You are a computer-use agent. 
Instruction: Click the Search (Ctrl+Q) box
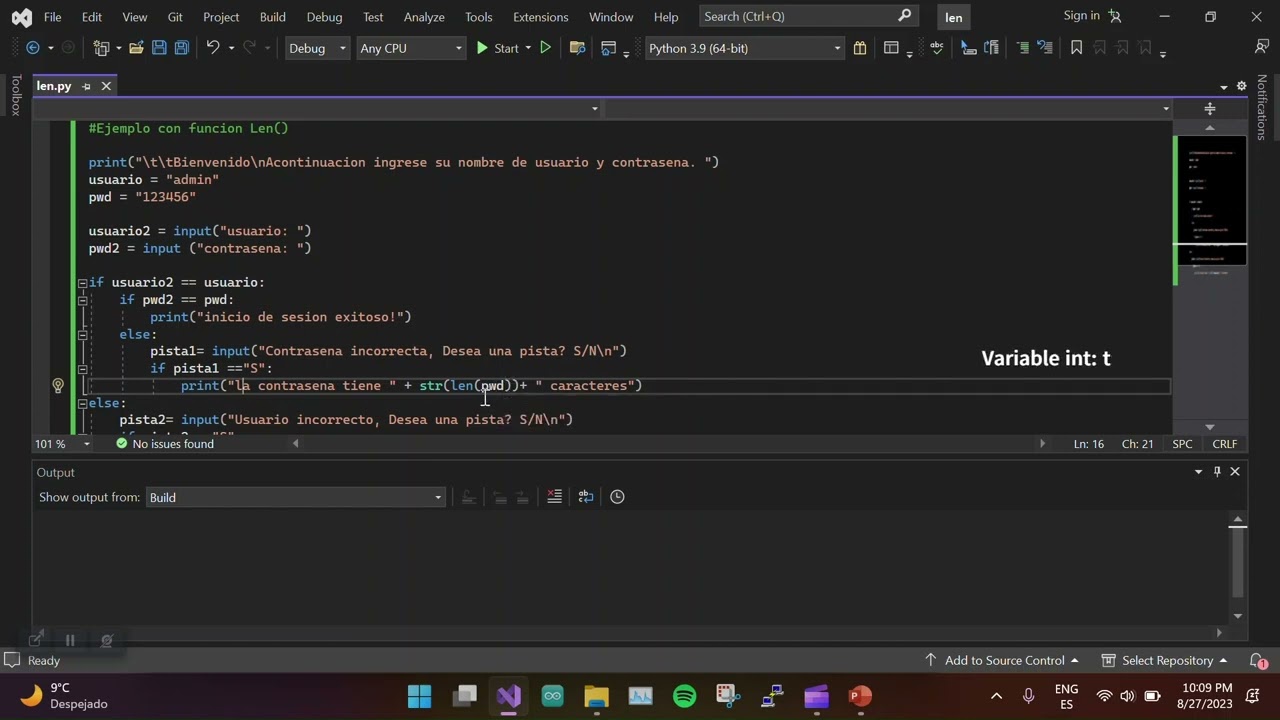808,16
